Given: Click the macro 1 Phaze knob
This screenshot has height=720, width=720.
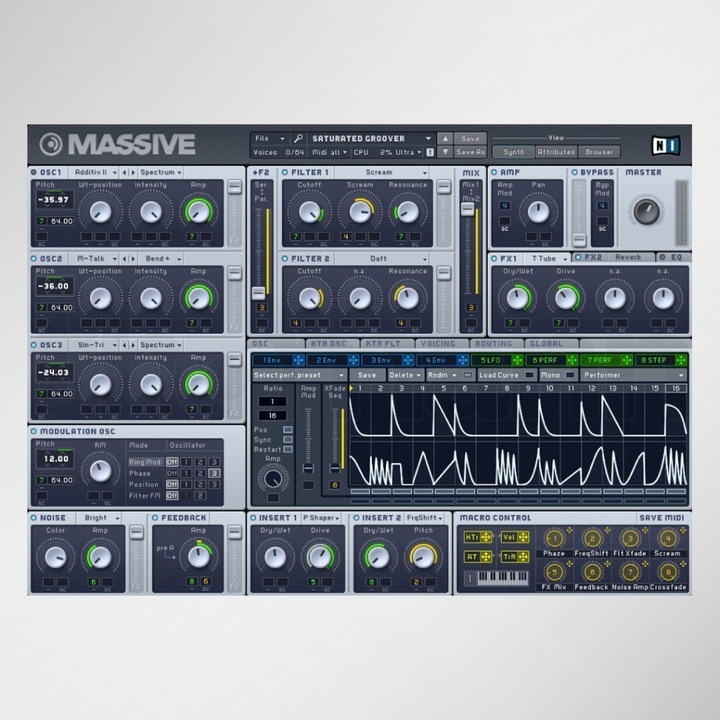Looking at the screenshot, I should click(x=554, y=539).
